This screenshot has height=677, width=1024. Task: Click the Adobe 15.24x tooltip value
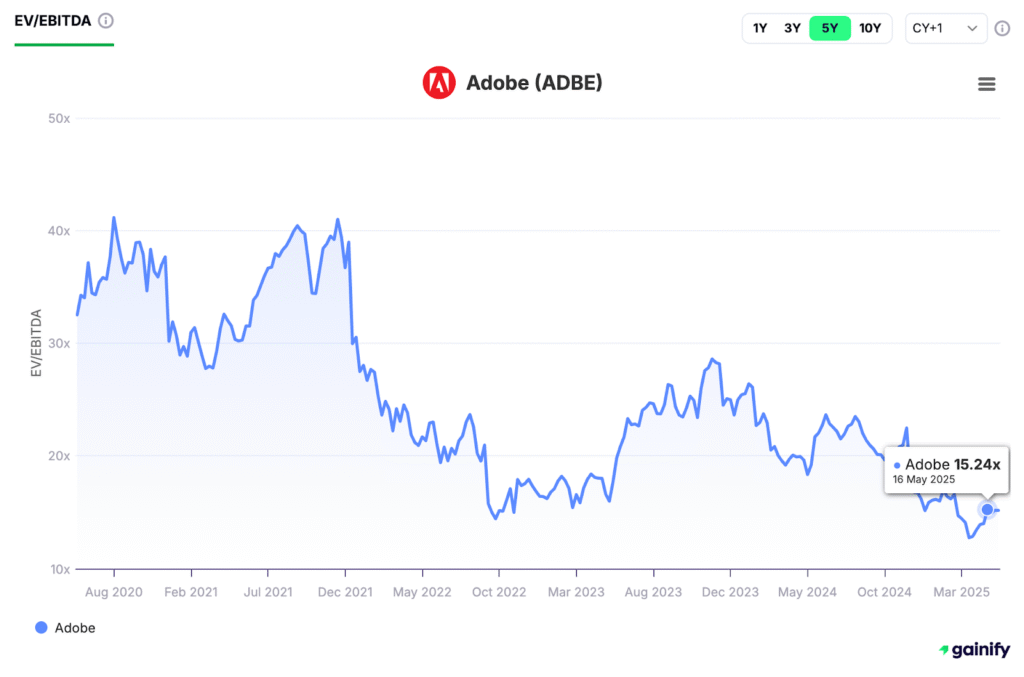952,464
